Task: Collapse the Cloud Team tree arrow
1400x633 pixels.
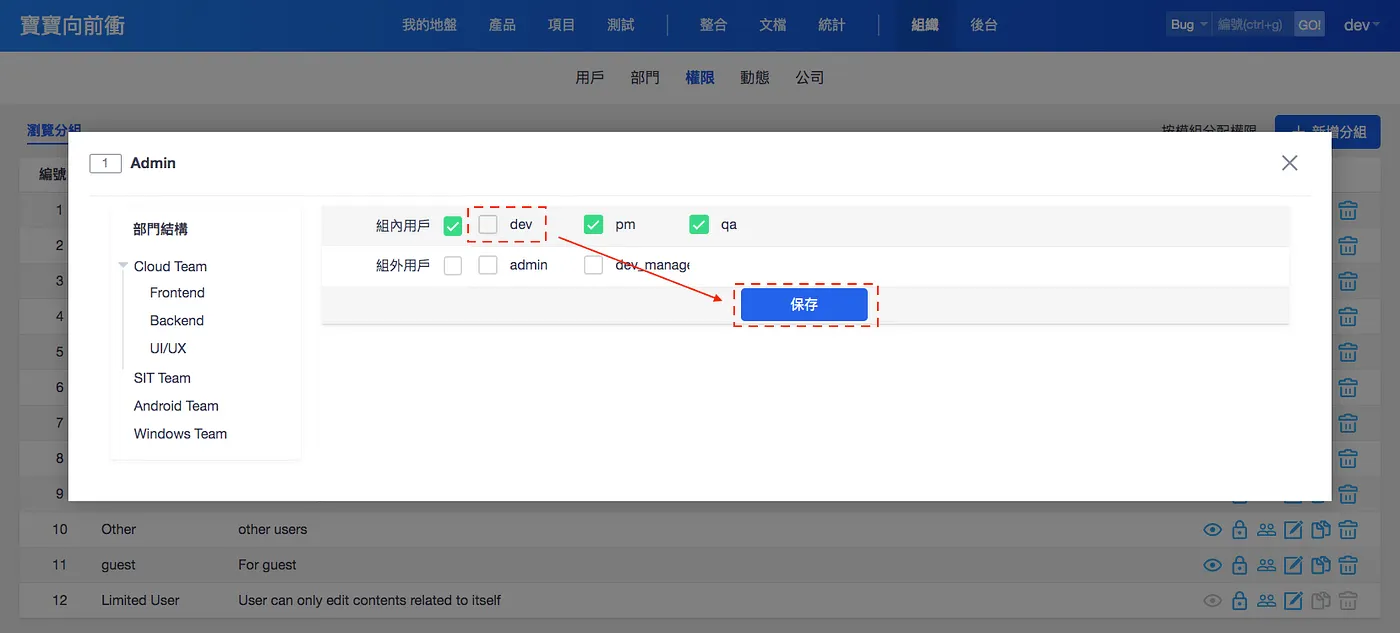Action: pyautogui.click(x=123, y=266)
